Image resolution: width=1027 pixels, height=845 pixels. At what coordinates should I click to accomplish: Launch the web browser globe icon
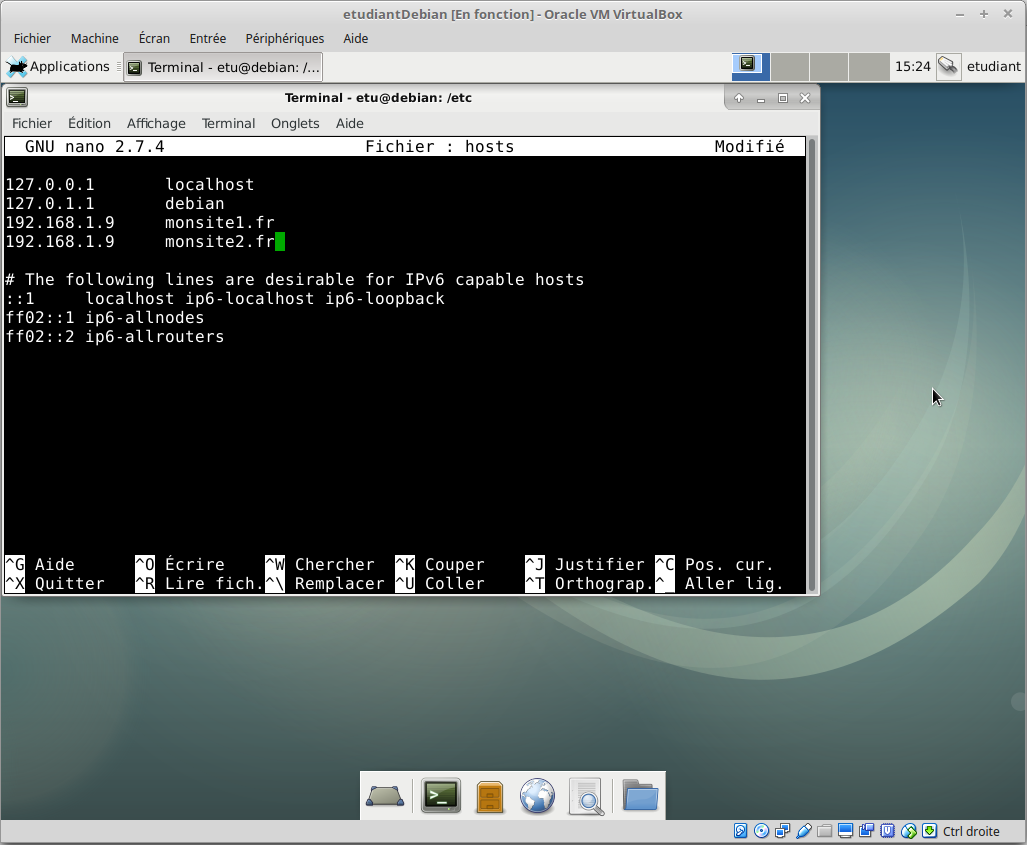click(x=537, y=796)
